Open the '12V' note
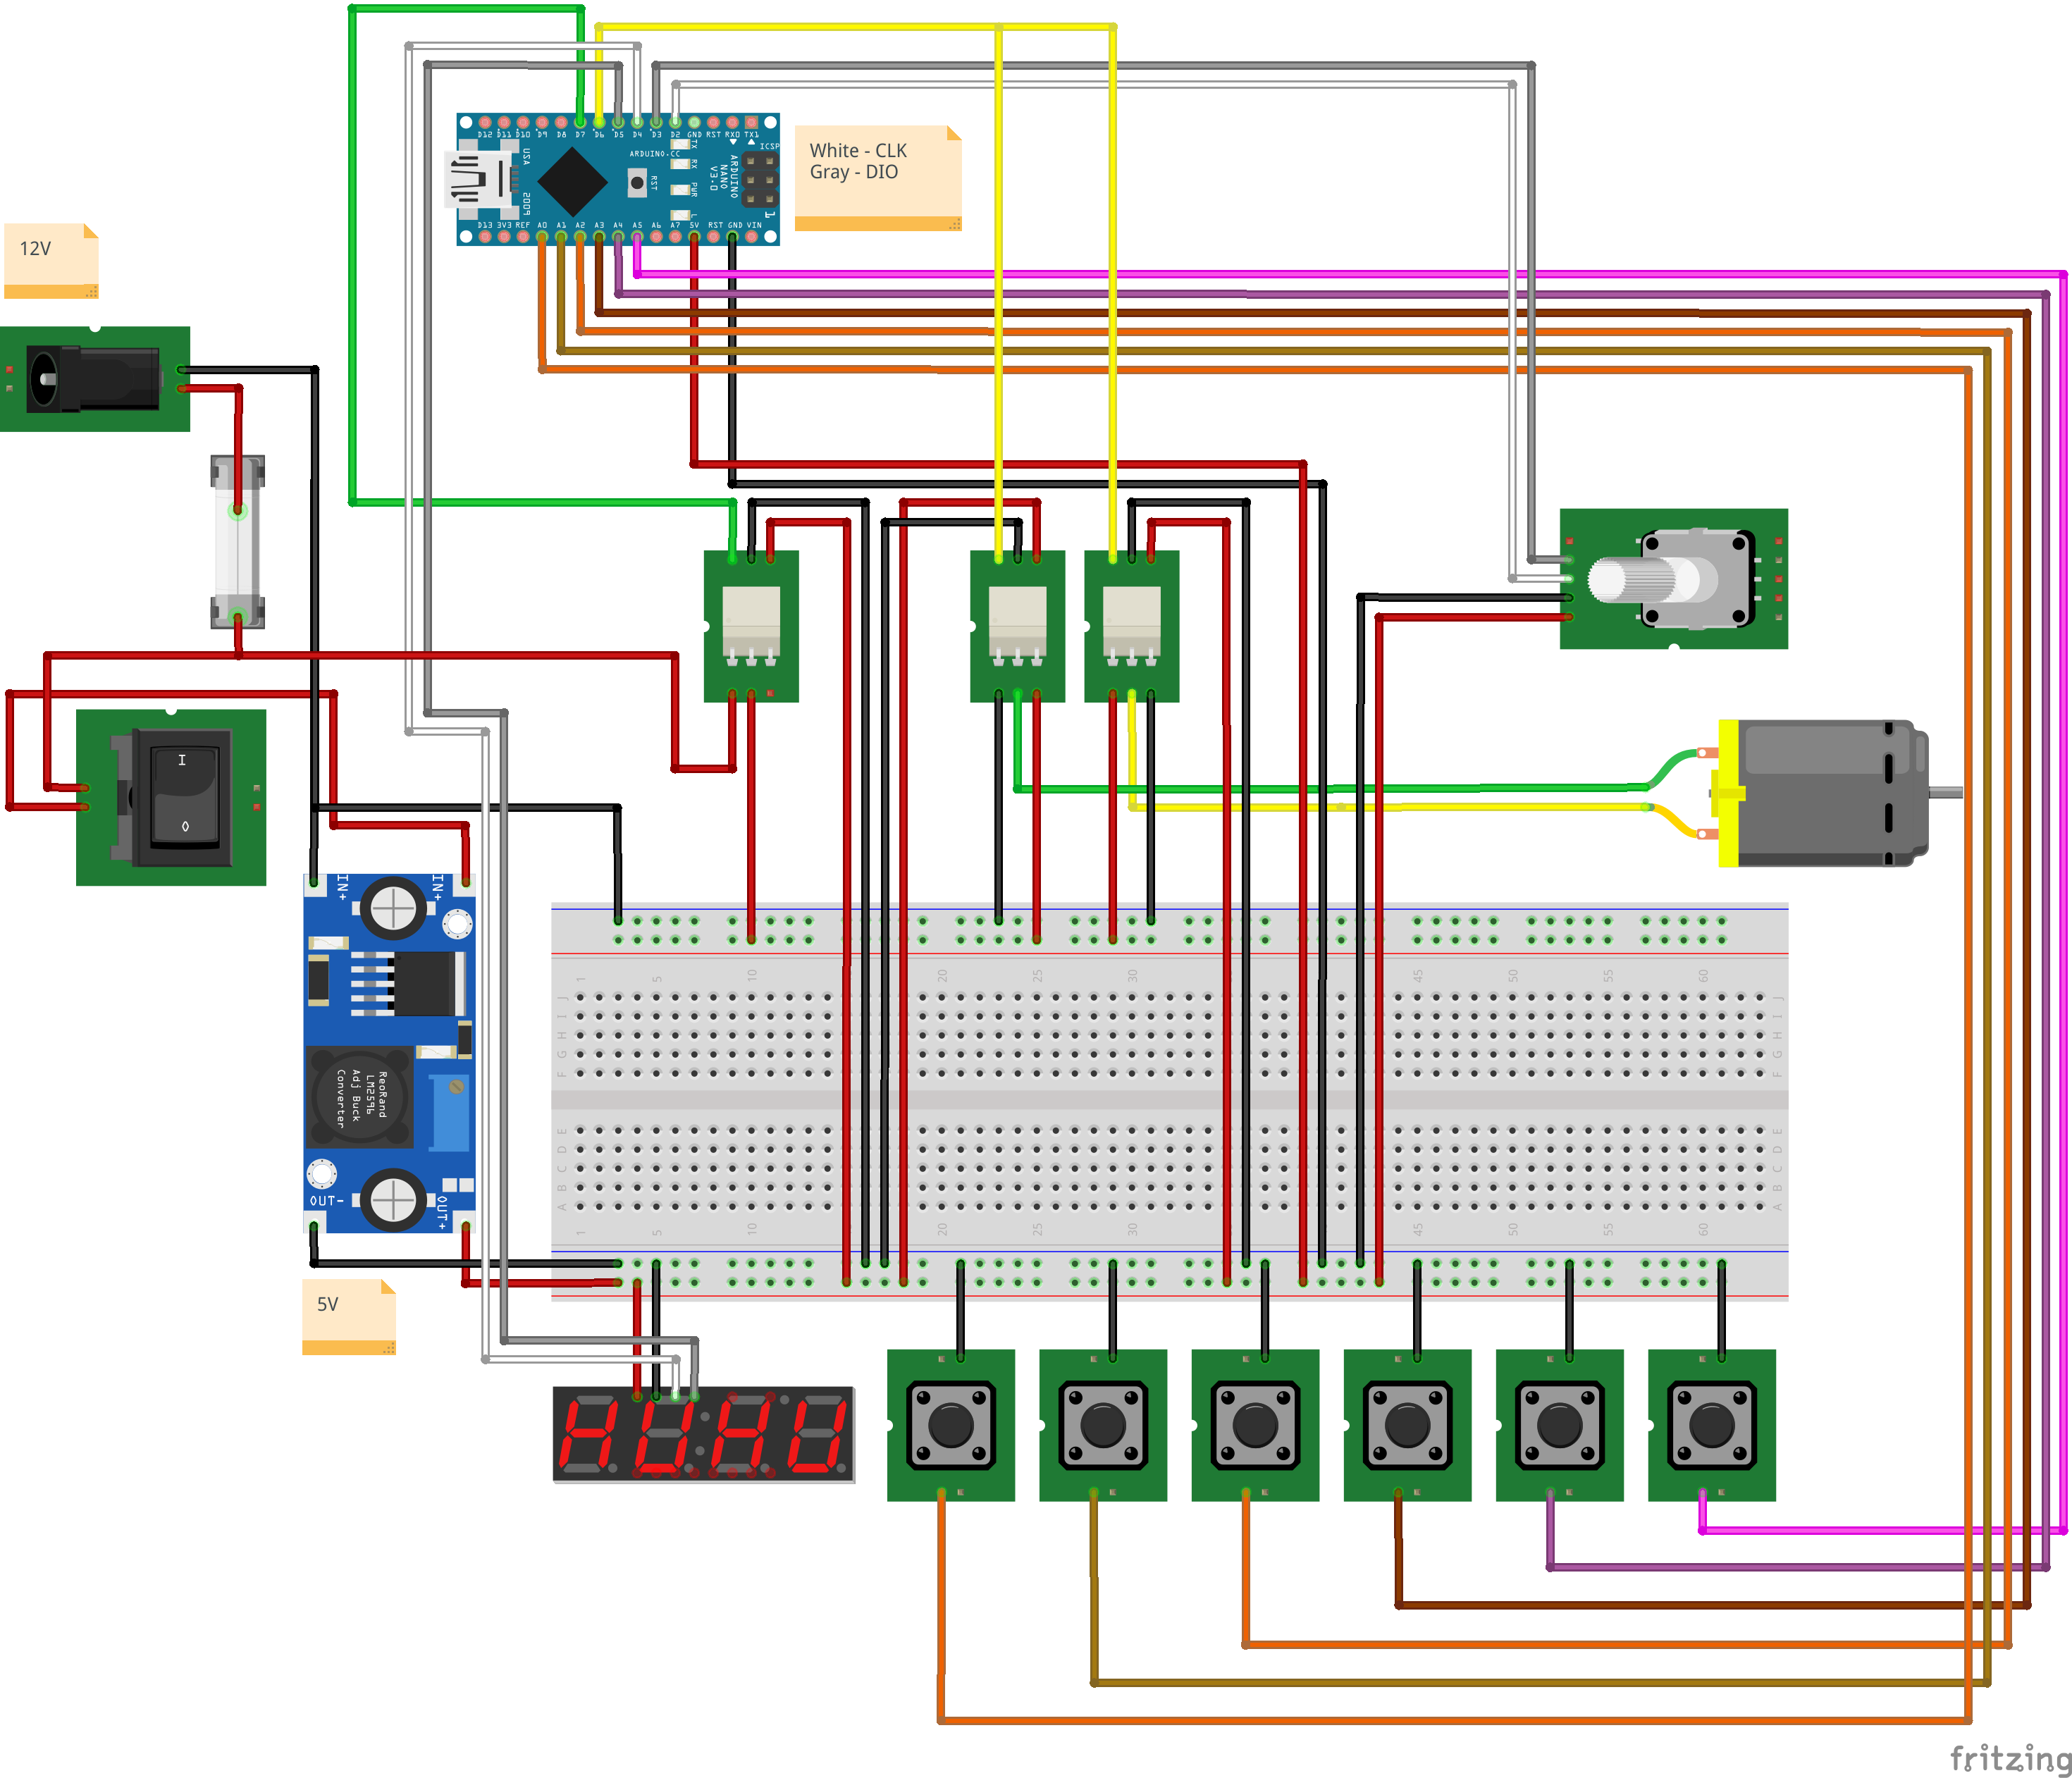 [x=51, y=261]
